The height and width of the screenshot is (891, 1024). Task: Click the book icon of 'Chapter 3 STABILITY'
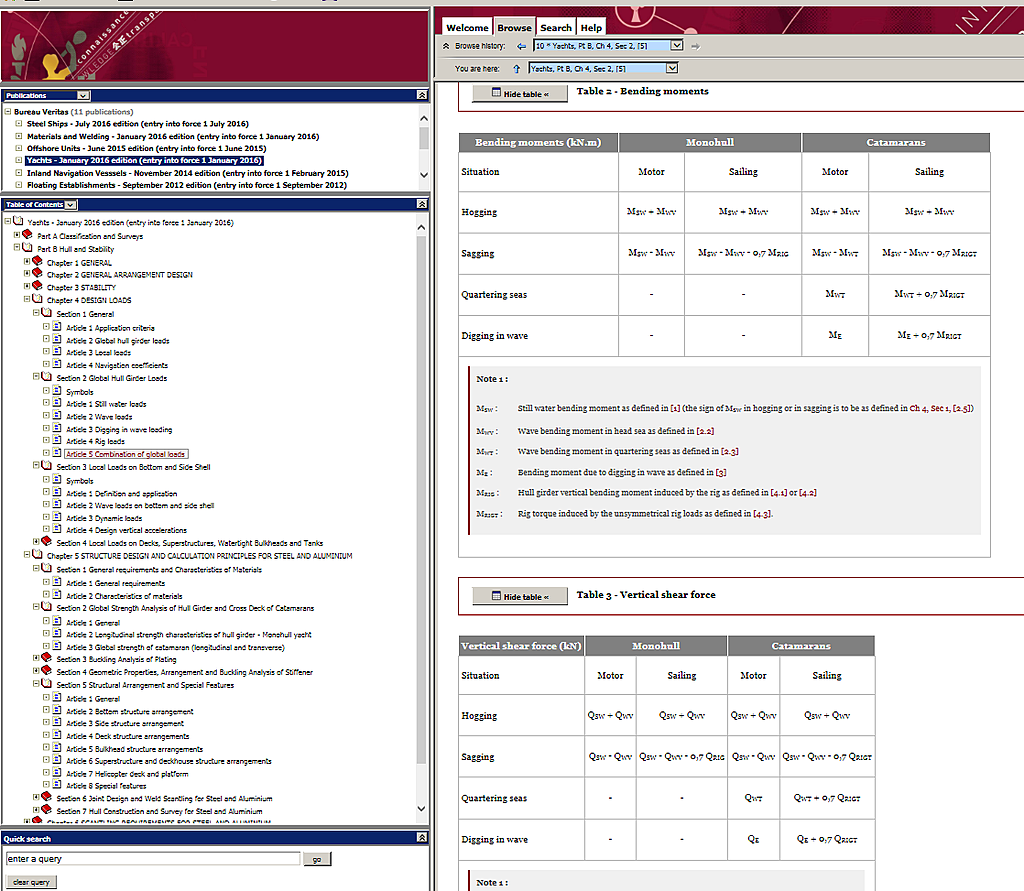pos(37,286)
